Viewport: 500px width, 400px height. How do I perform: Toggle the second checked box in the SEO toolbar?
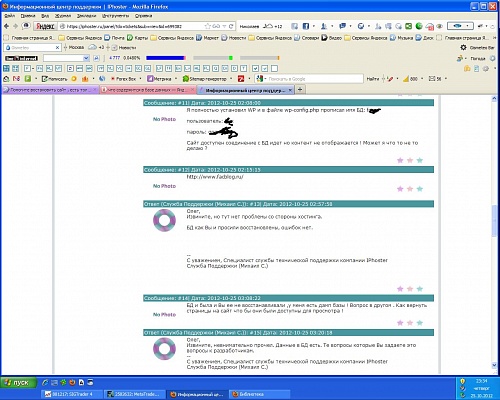[x=265, y=68]
